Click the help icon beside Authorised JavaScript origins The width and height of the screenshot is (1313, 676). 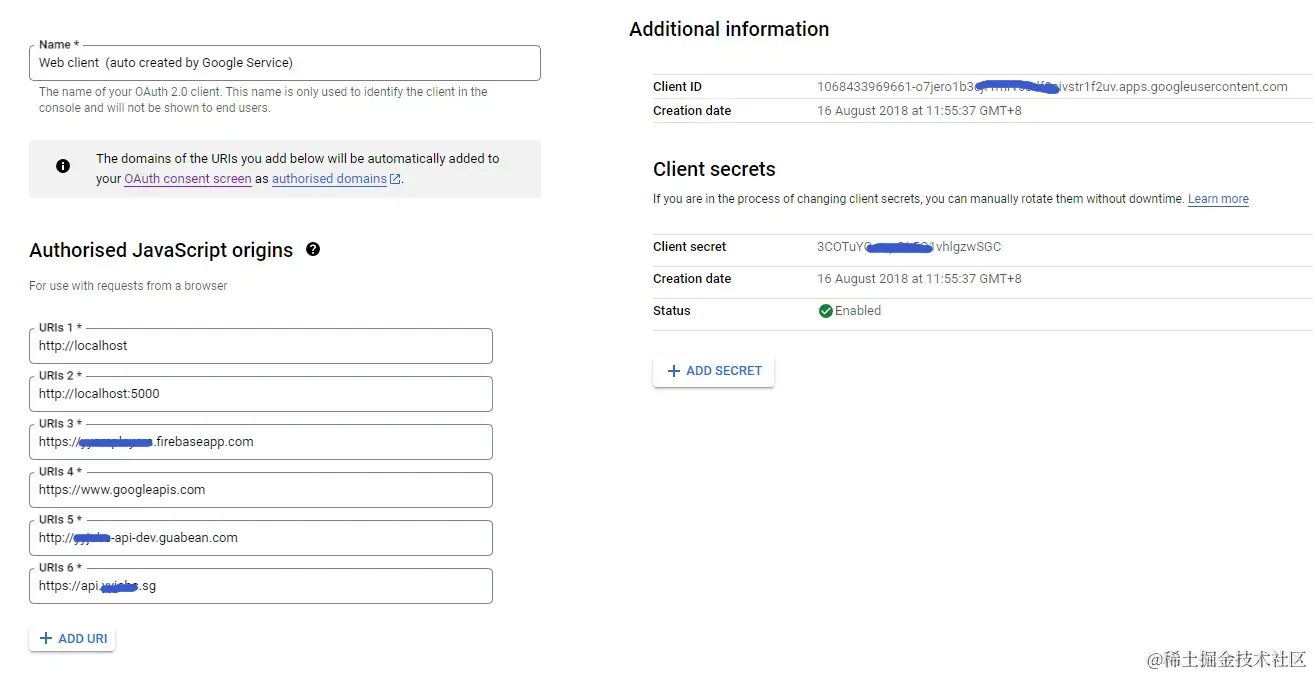[313, 250]
